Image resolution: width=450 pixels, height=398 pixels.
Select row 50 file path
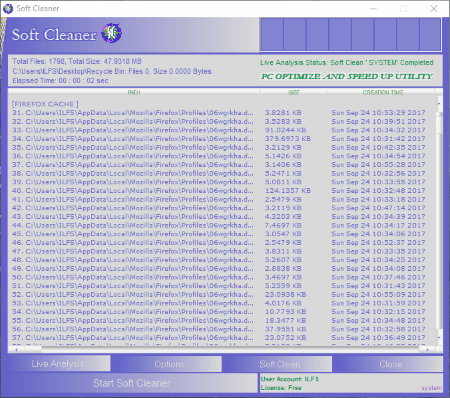coord(133,277)
